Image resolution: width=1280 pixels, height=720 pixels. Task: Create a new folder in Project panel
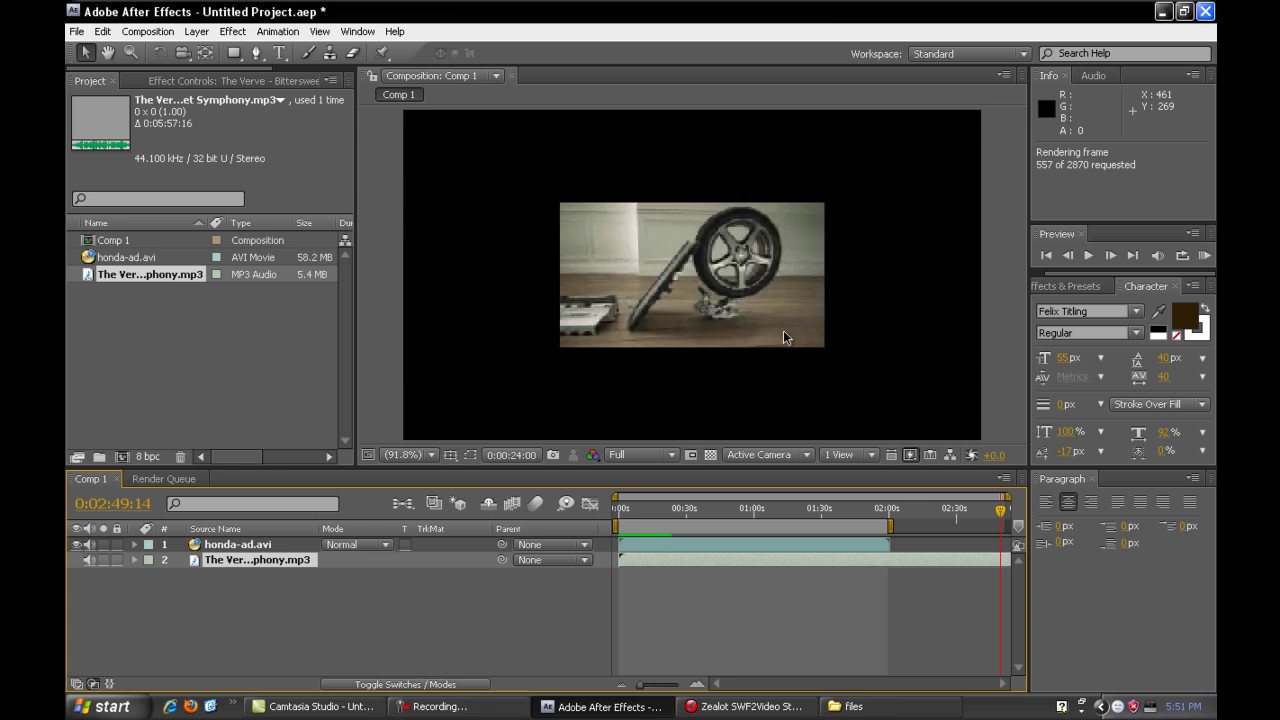click(x=99, y=457)
